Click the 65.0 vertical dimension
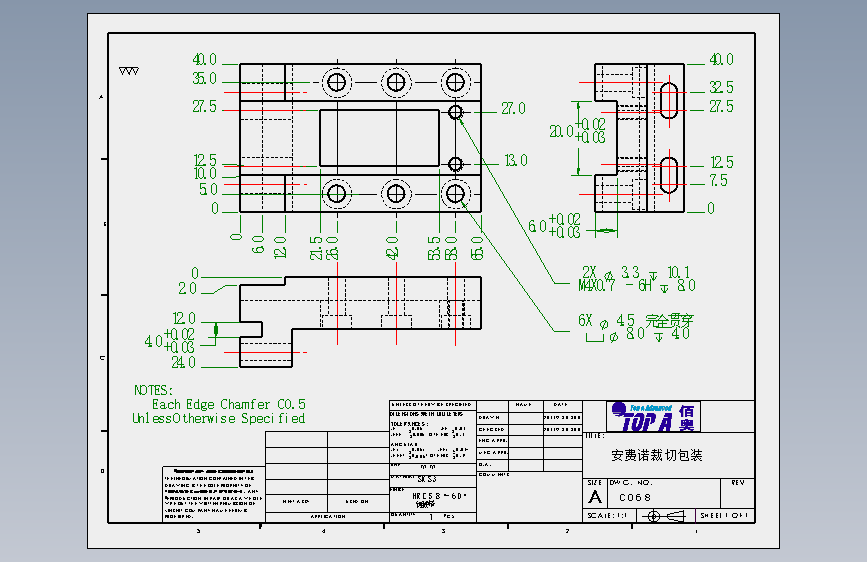 click(477, 248)
